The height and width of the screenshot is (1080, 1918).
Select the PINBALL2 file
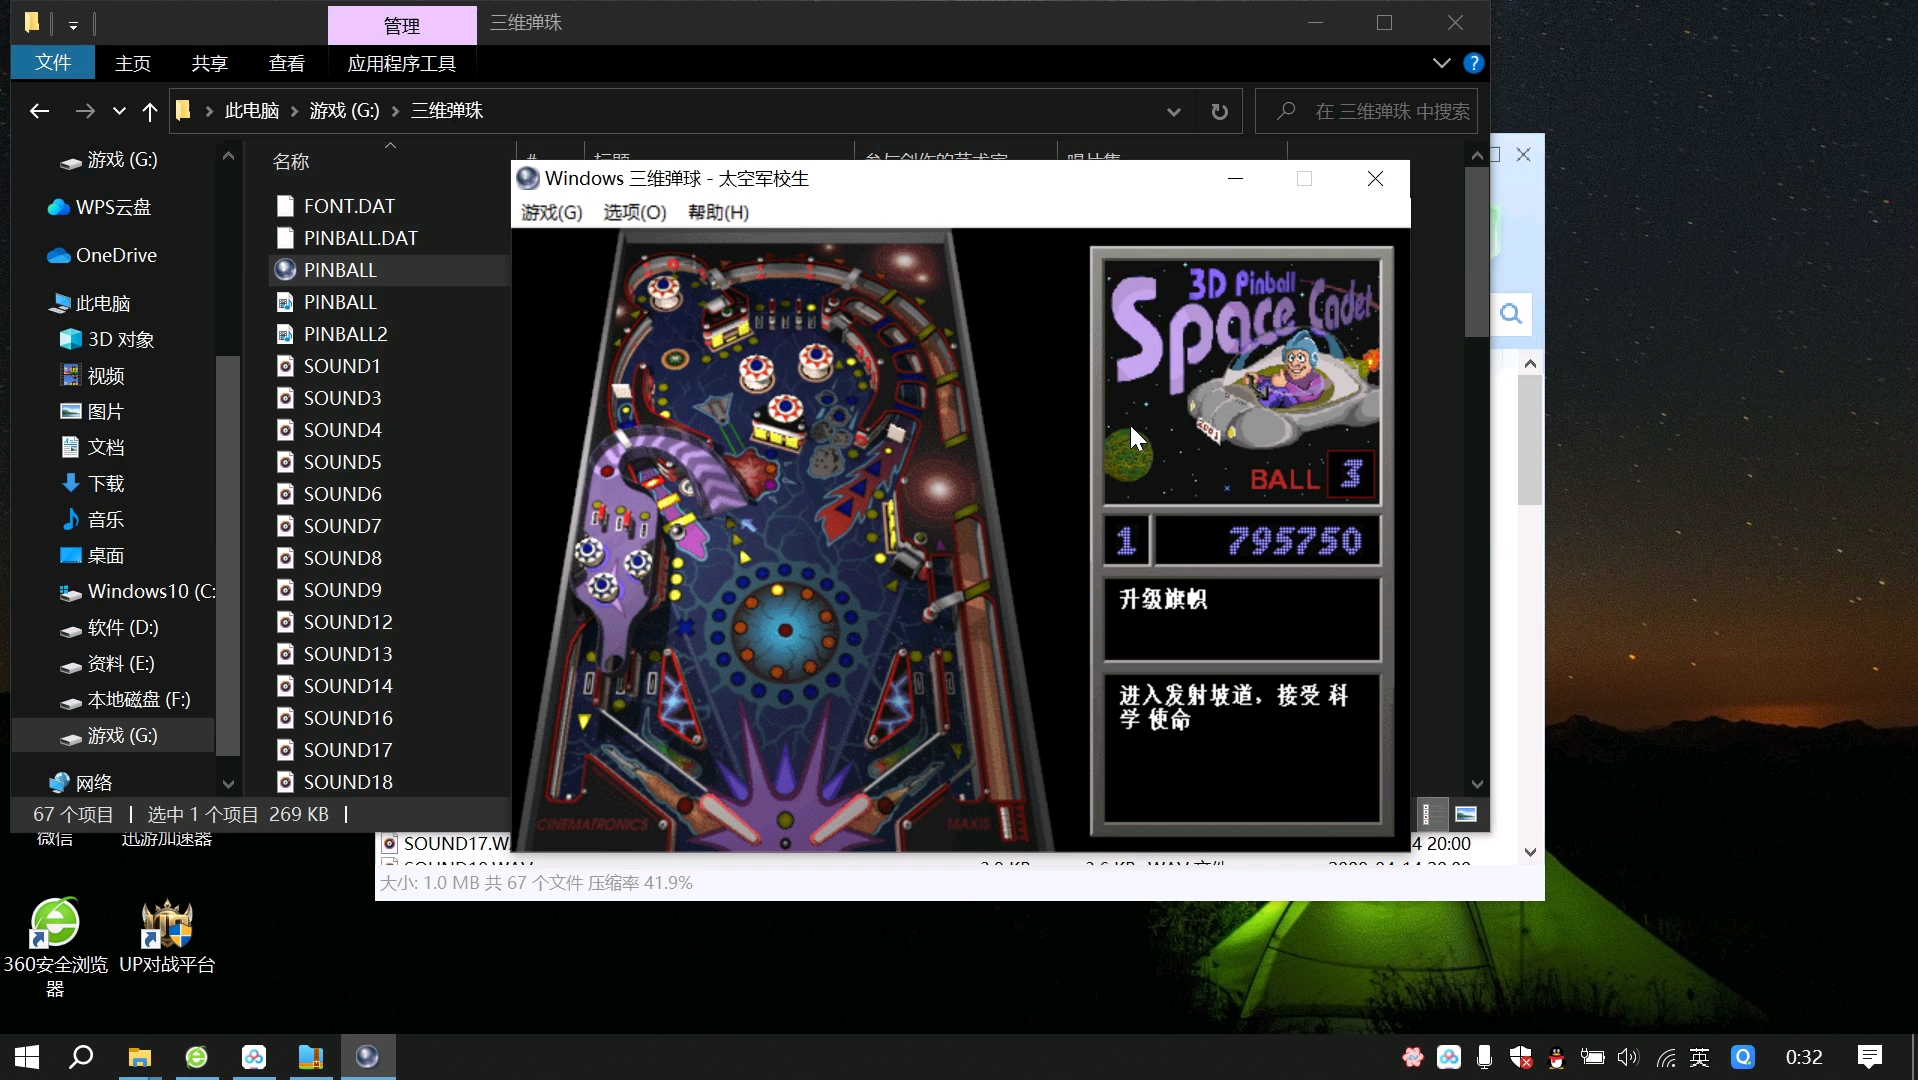click(x=332, y=334)
